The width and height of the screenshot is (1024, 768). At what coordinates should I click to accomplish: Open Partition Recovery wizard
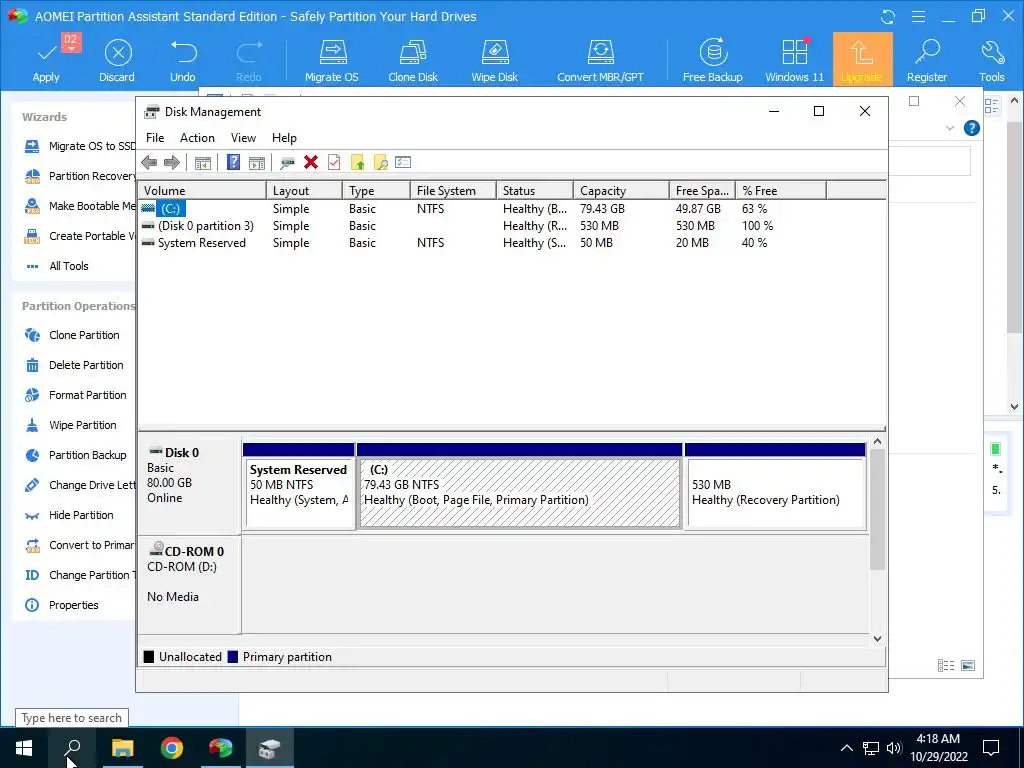(x=80, y=176)
